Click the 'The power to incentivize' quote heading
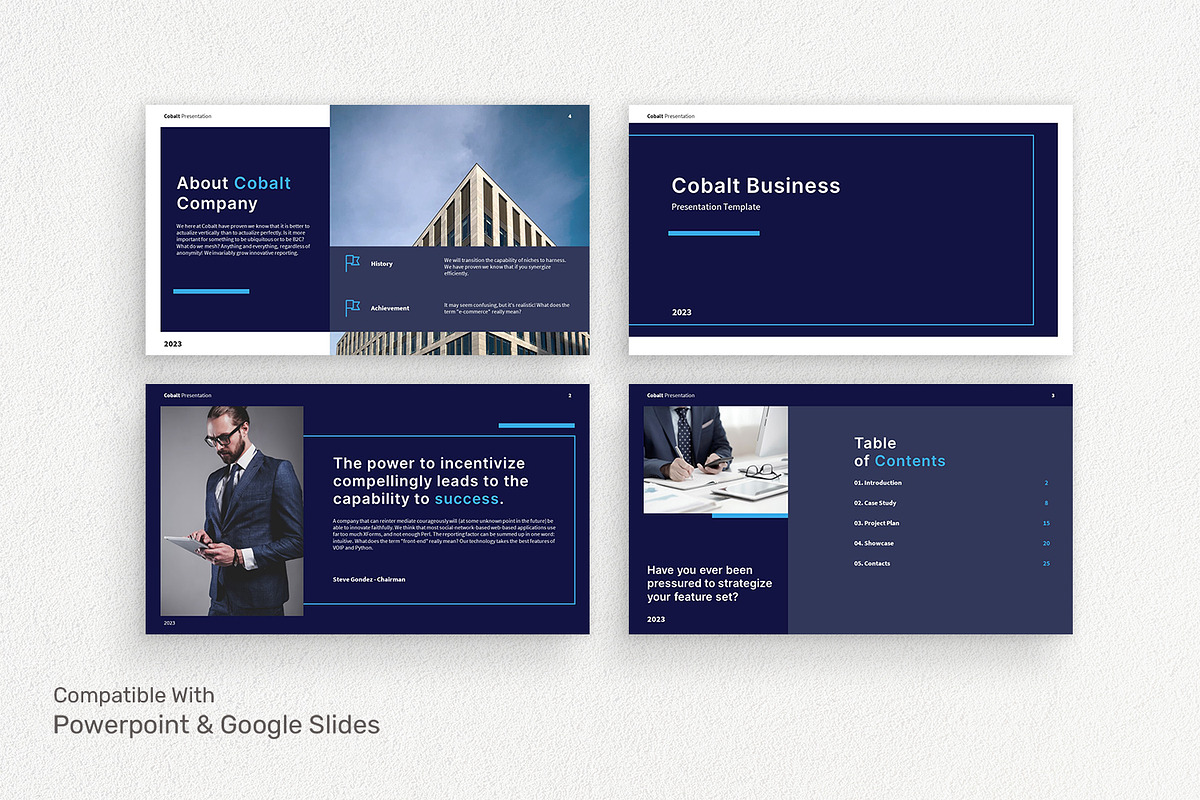The image size is (1200, 800). point(431,481)
